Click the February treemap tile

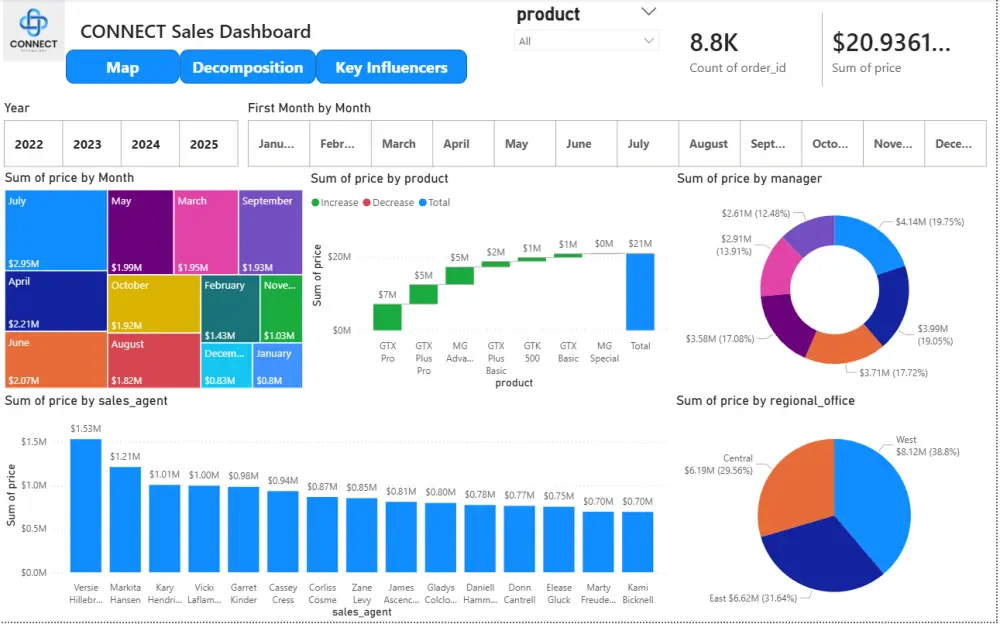[x=230, y=309]
